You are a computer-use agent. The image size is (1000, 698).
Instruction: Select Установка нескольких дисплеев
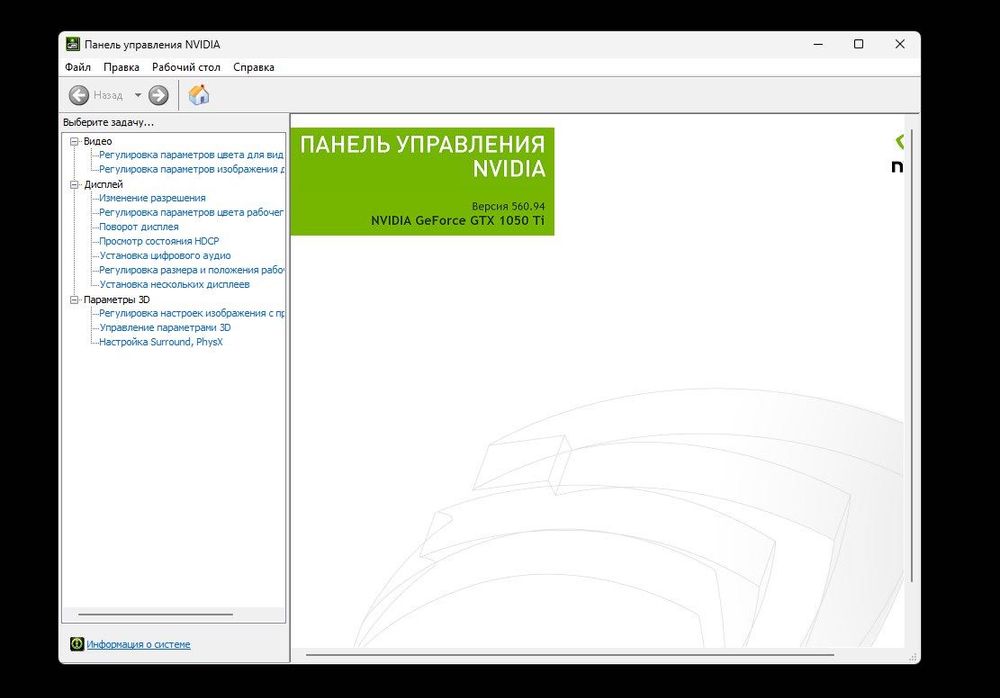click(x=175, y=284)
